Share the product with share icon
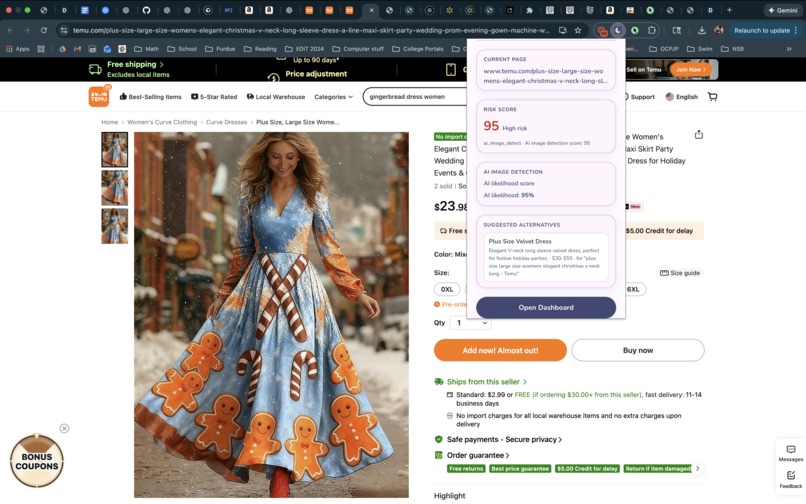Viewport: 806px width, 504px height. (x=699, y=135)
